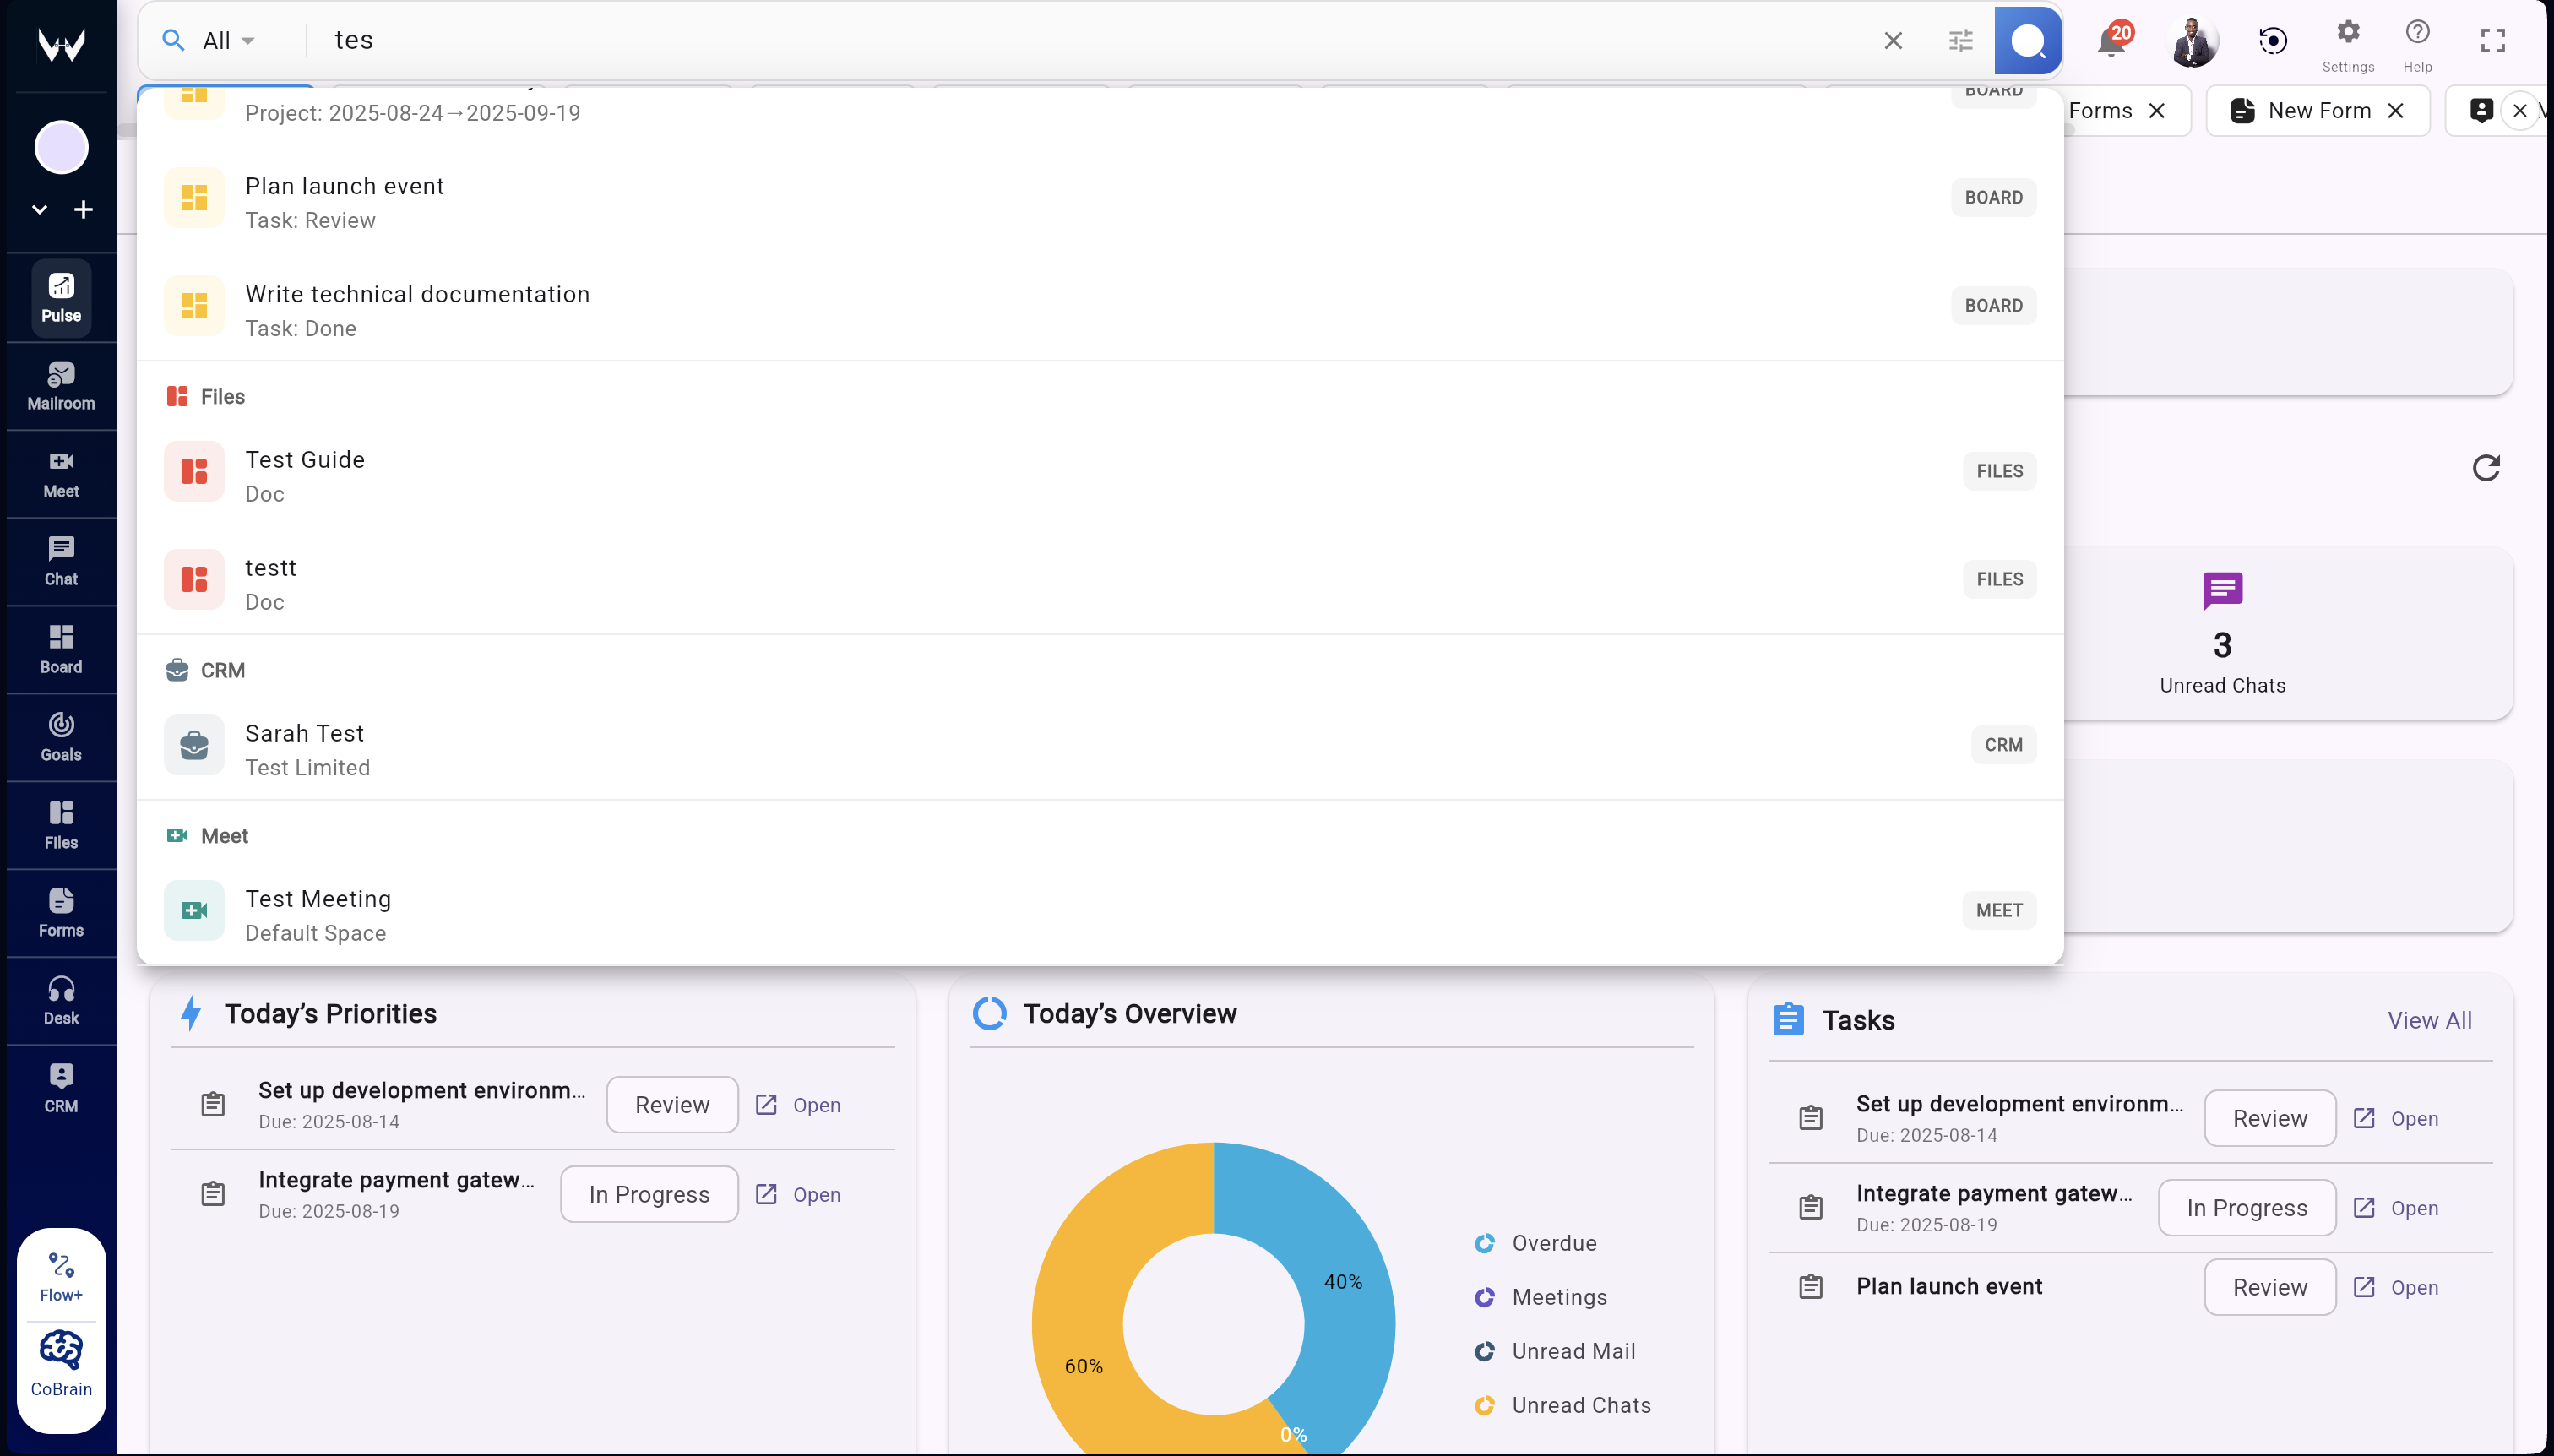2554x1456 pixels.
Task: Click the search submit button
Action: [2026, 40]
